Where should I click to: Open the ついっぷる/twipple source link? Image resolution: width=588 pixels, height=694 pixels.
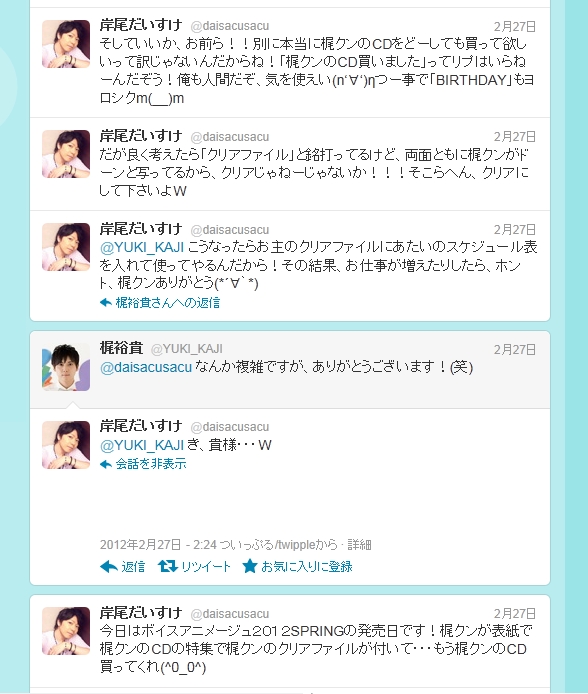(x=278, y=544)
